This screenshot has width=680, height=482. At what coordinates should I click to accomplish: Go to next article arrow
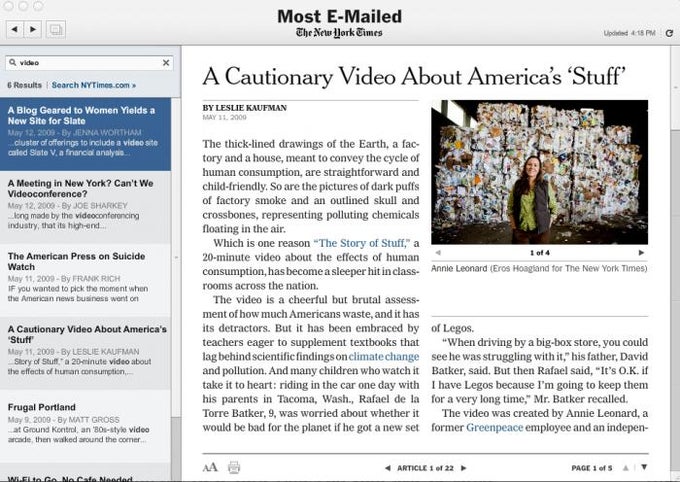click(464, 468)
